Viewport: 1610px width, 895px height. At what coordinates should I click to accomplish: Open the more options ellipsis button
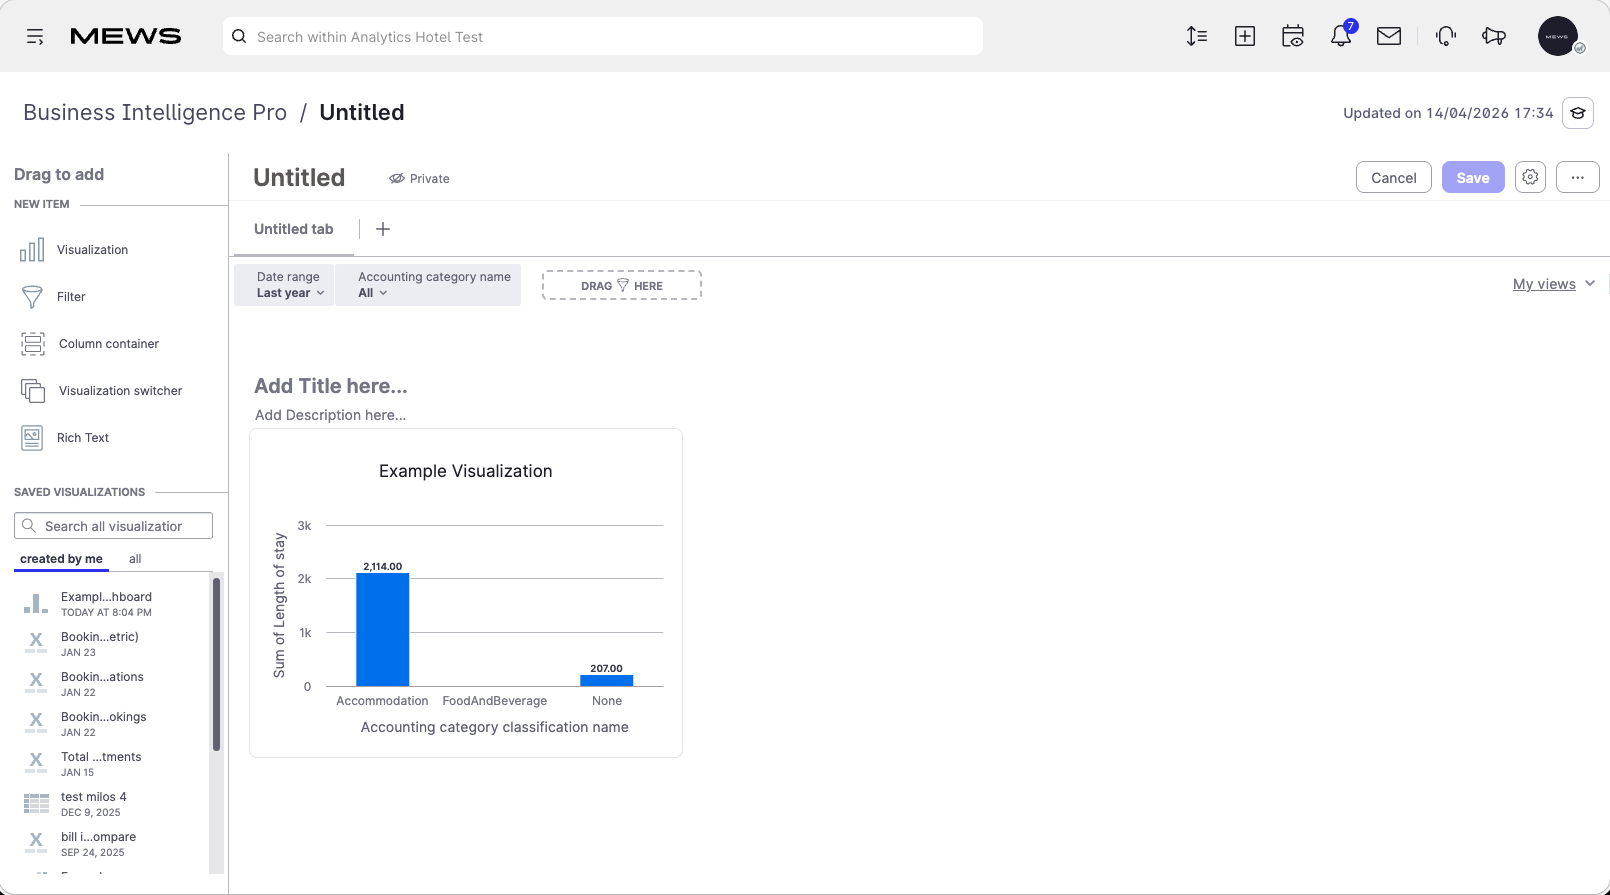coord(1578,177)
